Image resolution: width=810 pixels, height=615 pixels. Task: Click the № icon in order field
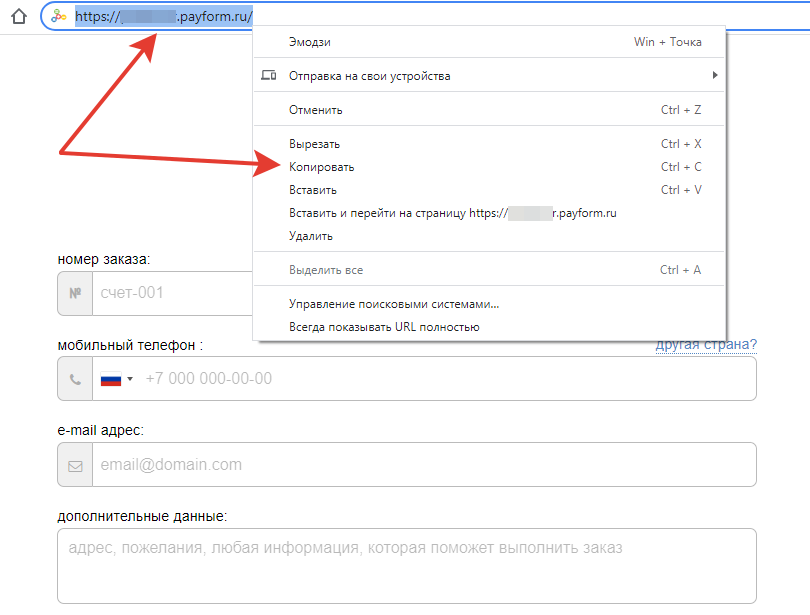(75, 293)
